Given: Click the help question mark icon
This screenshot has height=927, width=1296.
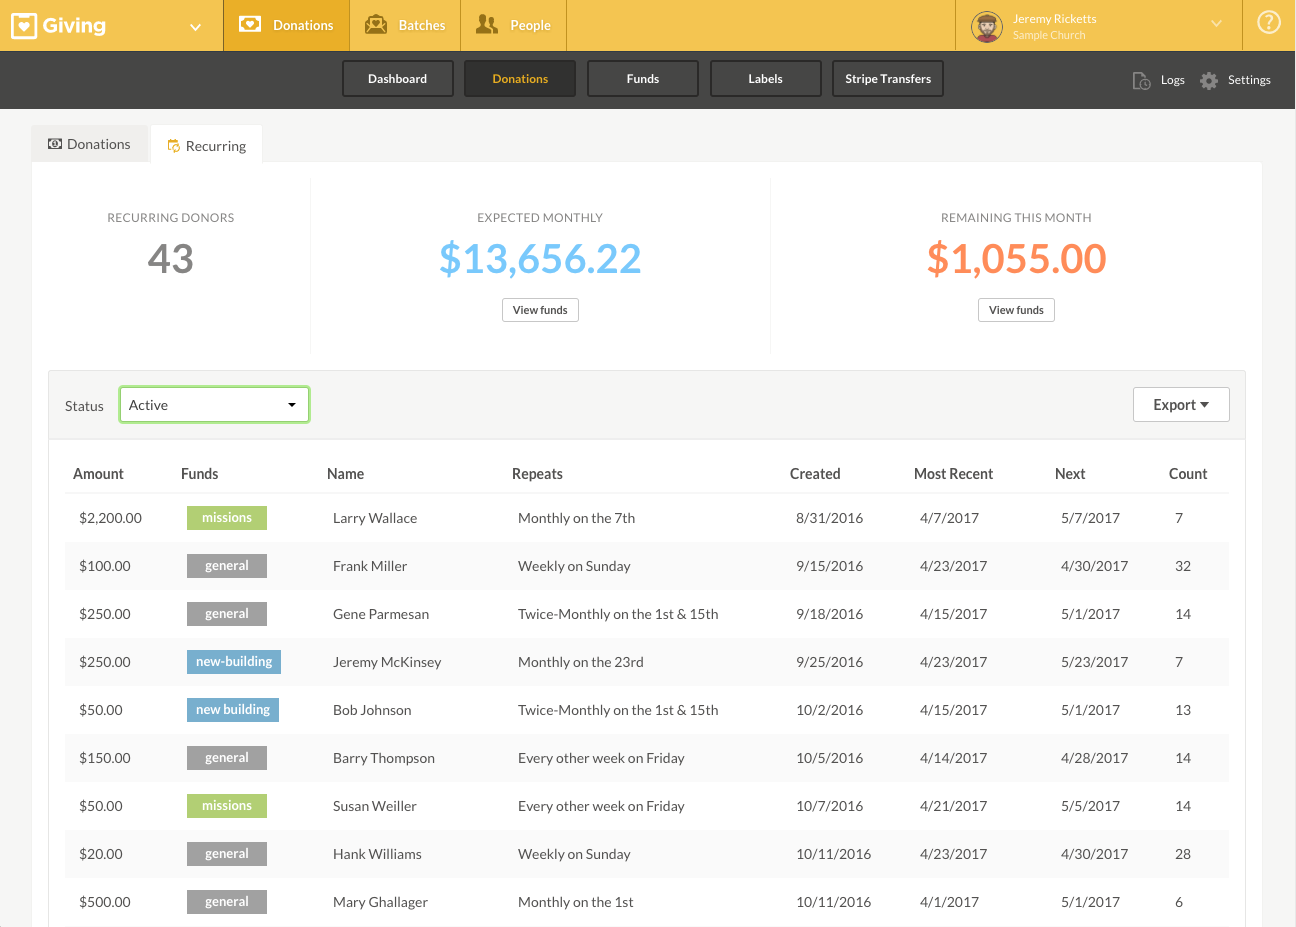Looking at the screenshot, I should 1269,23.
